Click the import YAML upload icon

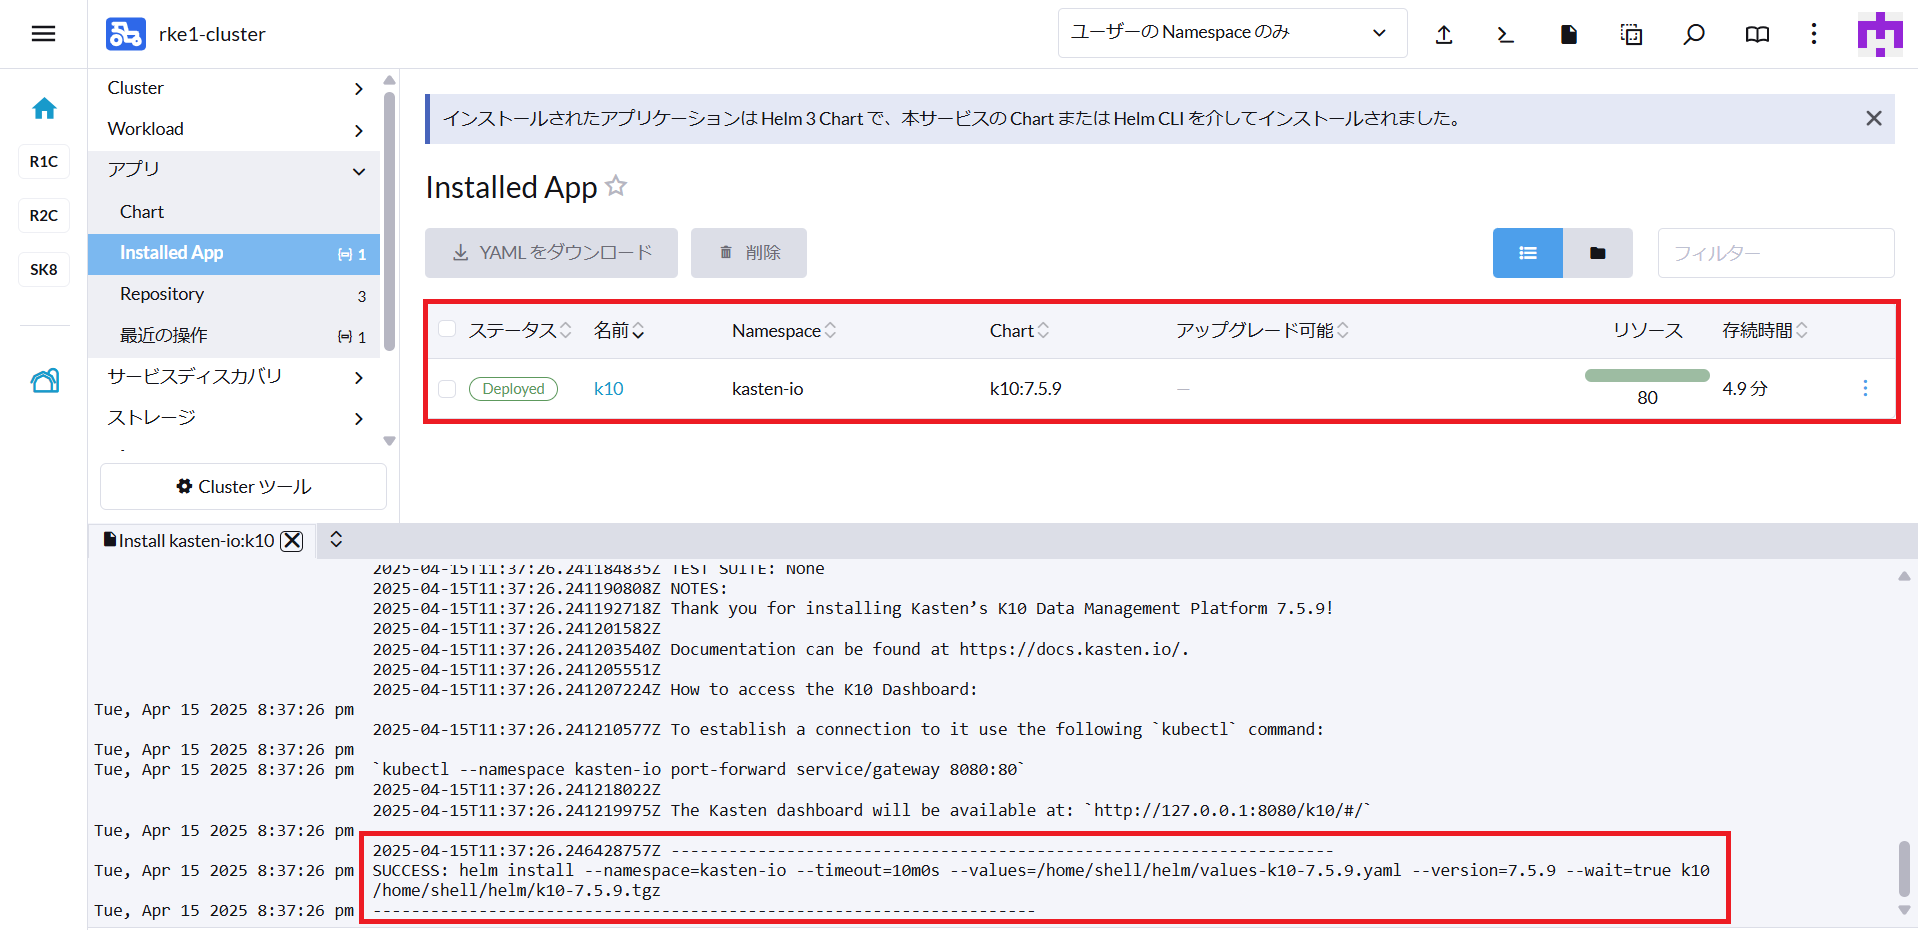pos(1444,35)
